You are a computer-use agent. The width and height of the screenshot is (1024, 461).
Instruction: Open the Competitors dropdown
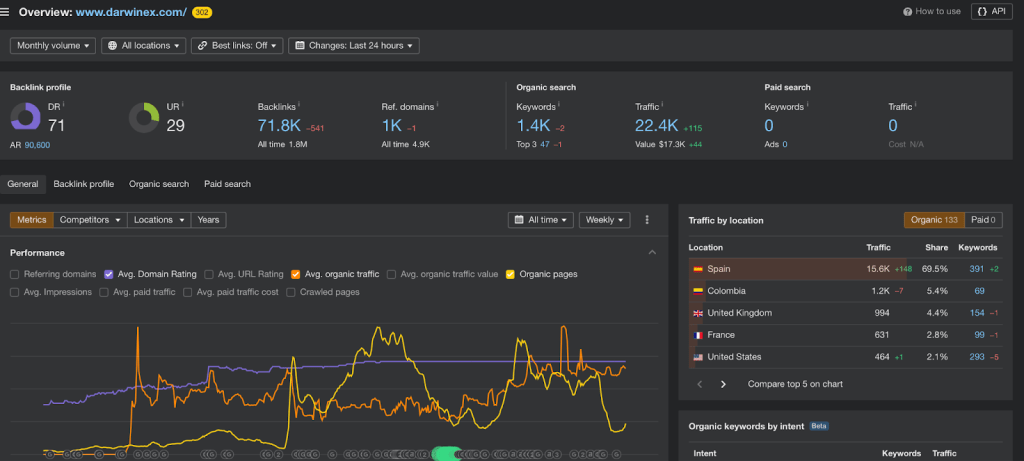(90, 220)
